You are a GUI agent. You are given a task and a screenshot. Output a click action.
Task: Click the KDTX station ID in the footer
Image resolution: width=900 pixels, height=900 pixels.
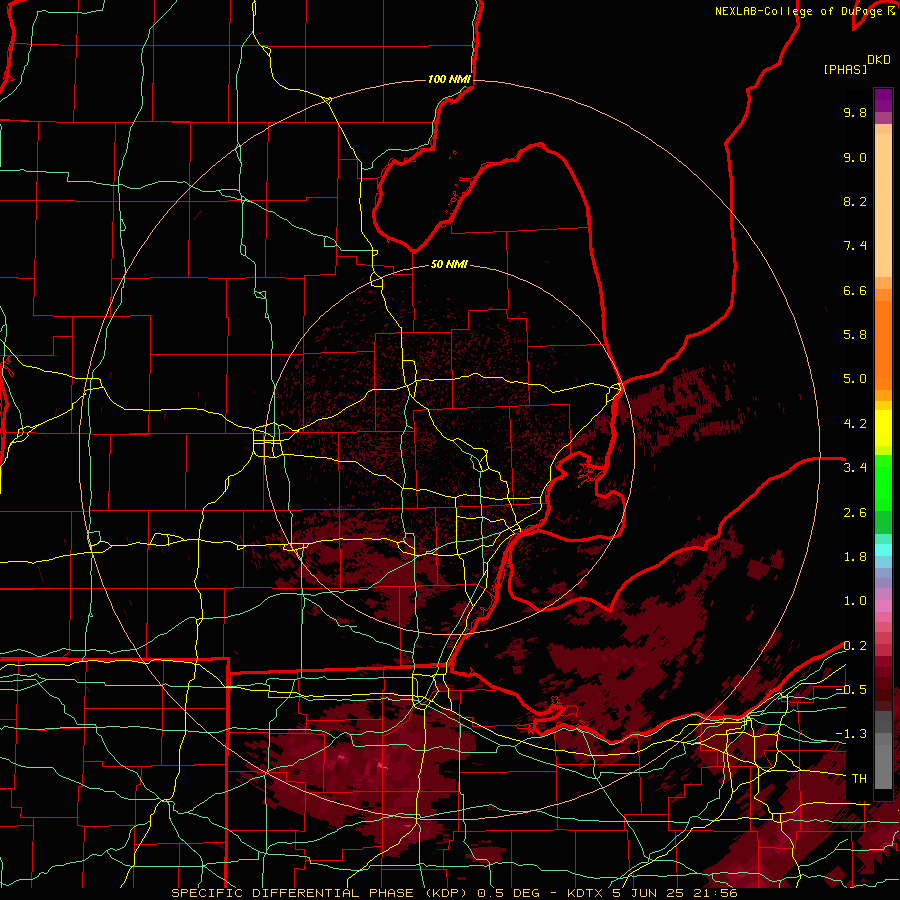[x=587, y=893]
